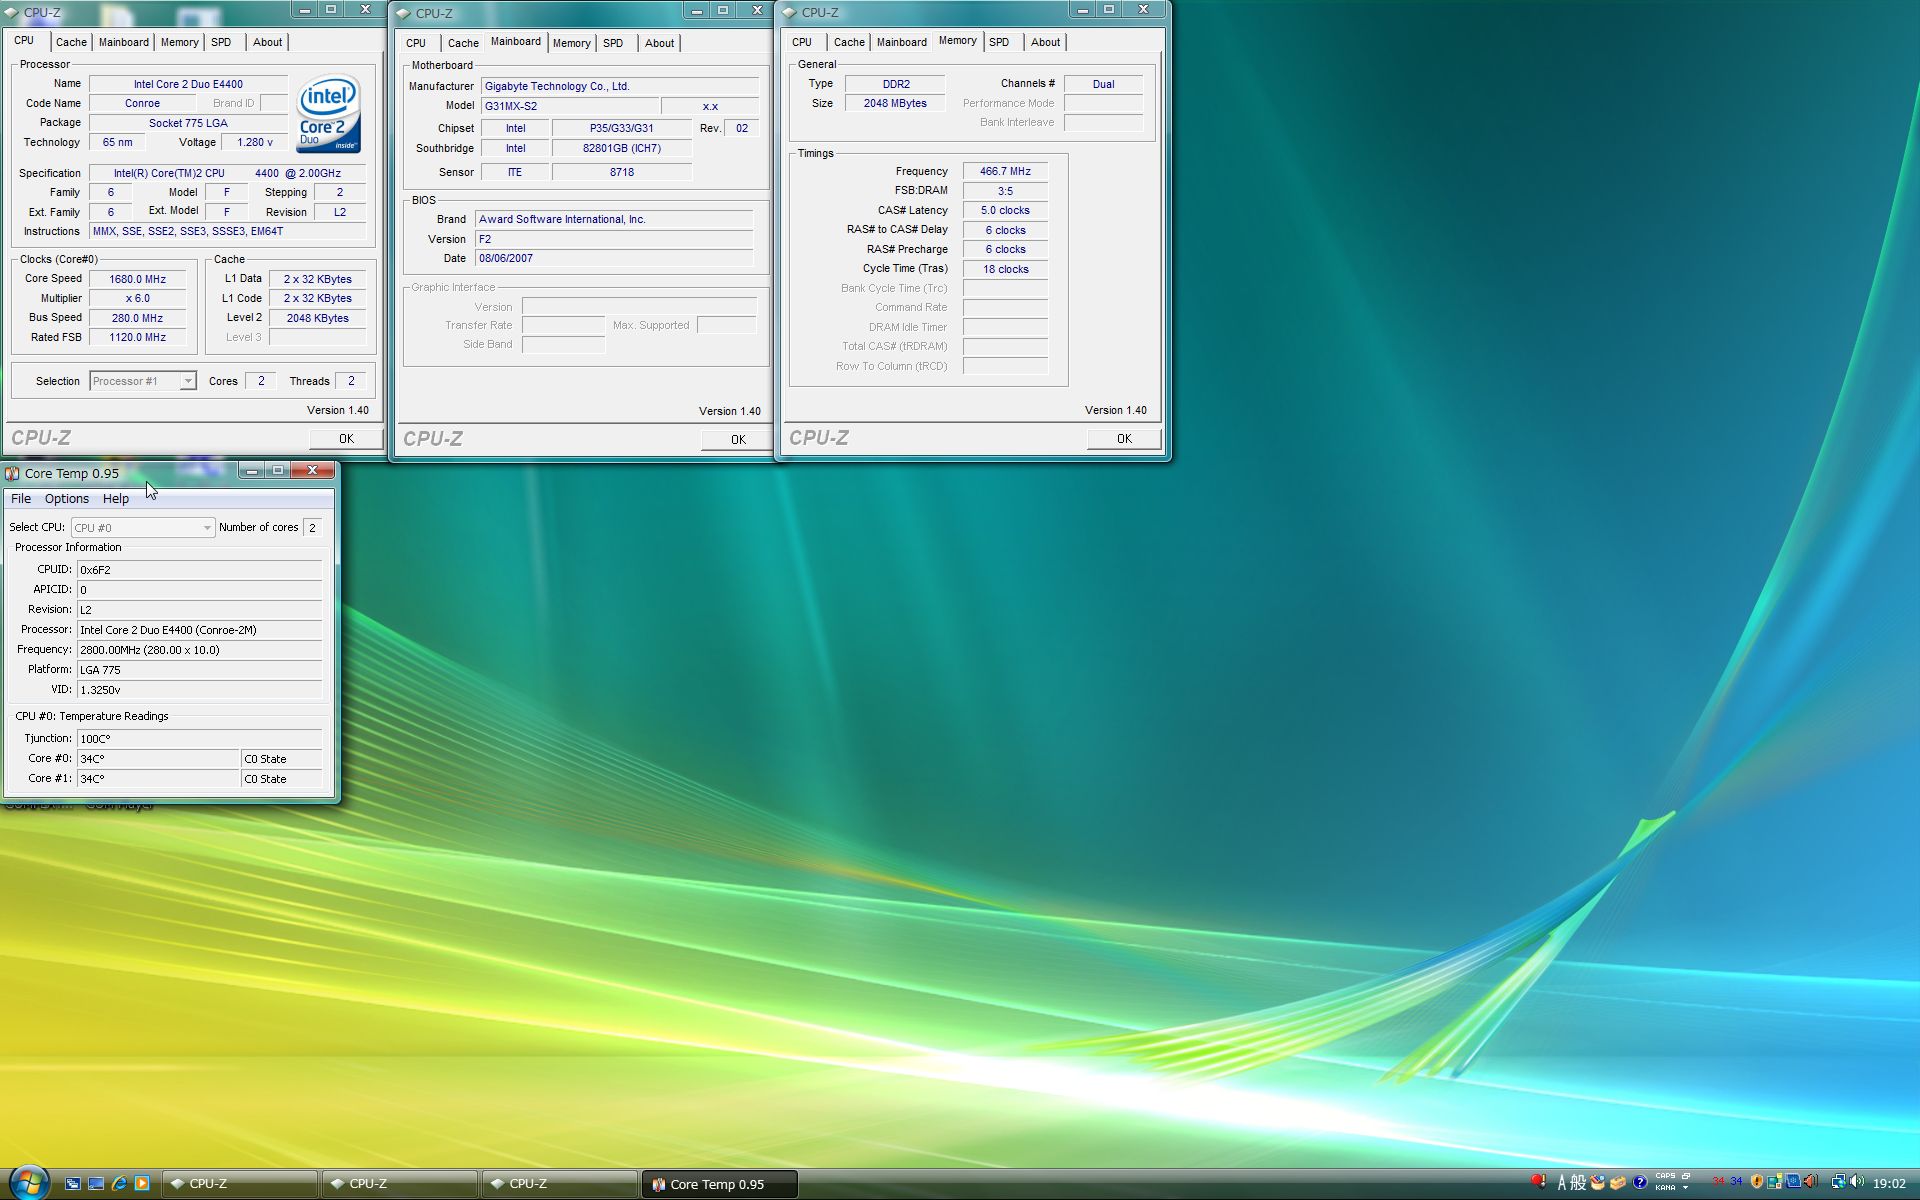Click the Intel Core 2 Duo logo

(328, 113)
